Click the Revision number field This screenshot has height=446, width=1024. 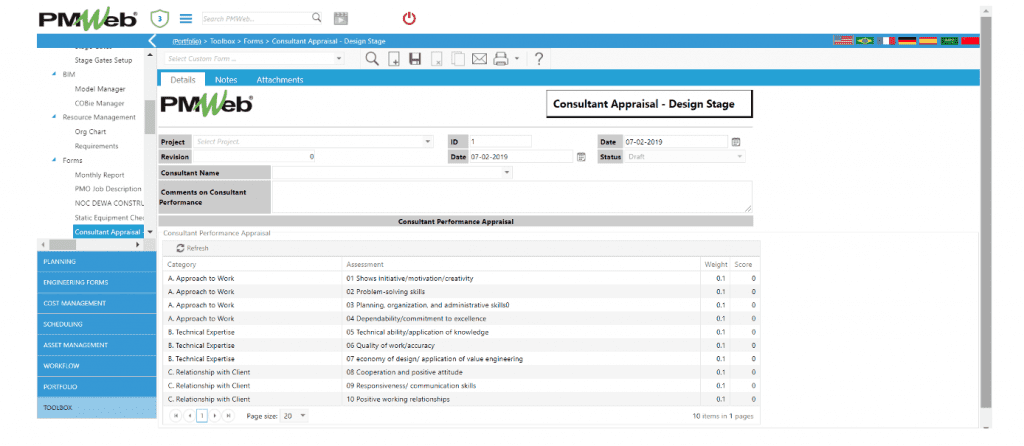(254, 157)
